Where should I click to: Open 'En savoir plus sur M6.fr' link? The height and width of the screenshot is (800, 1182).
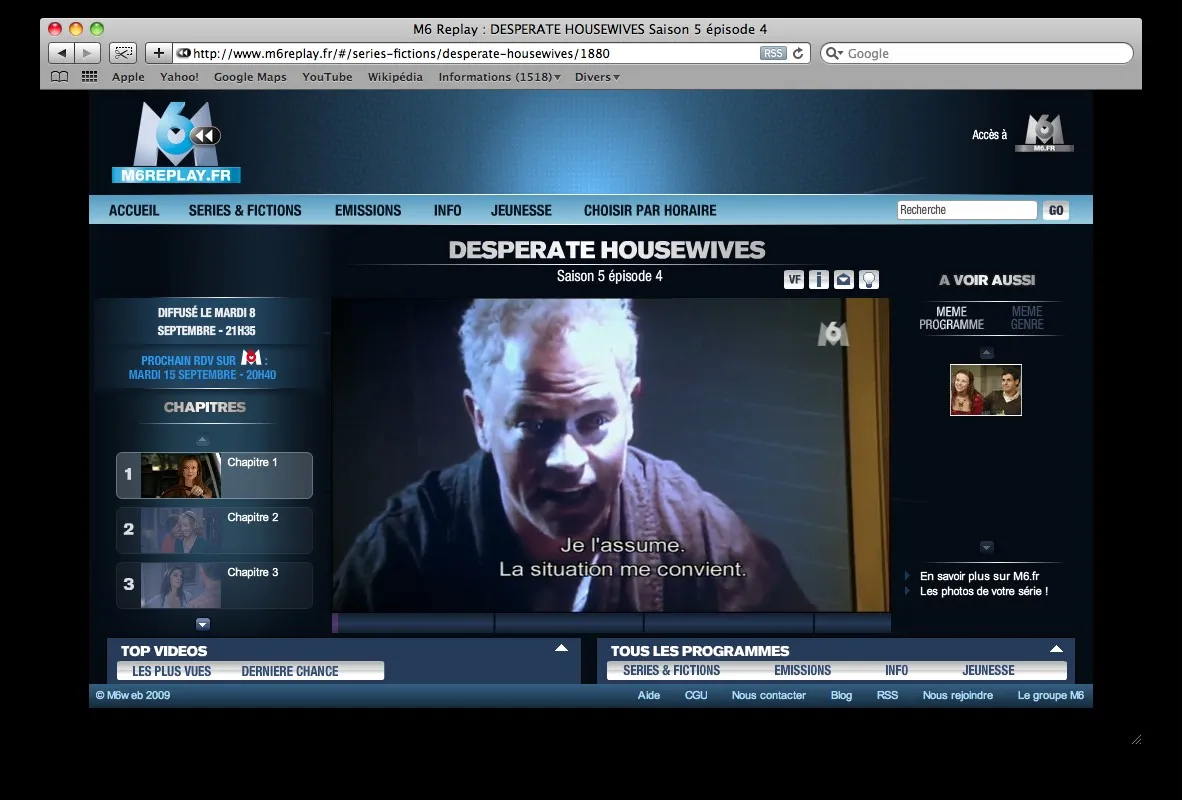click(979, 576)
